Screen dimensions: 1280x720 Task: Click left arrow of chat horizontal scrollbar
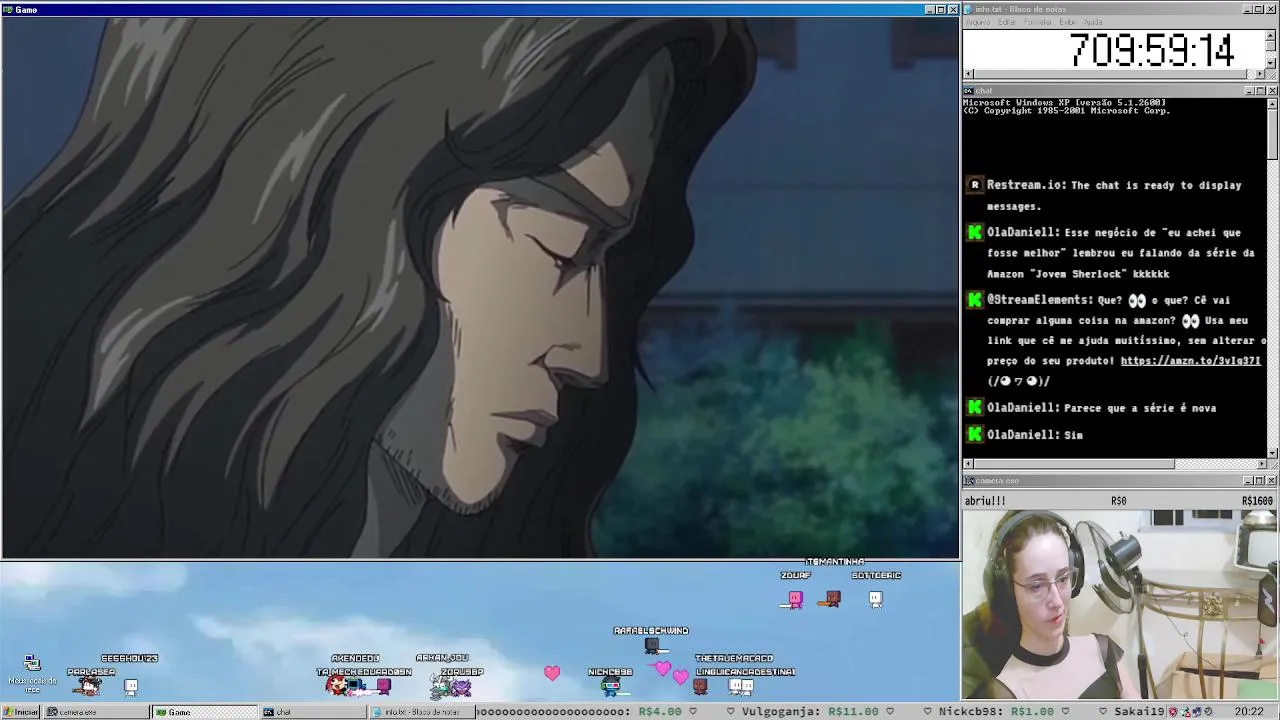pos(968,464)
